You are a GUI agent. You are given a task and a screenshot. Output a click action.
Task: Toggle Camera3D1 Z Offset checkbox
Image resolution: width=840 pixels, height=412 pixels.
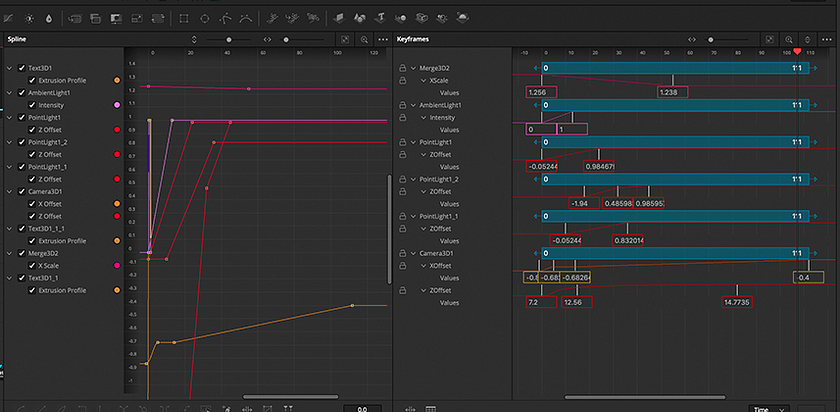coord(32,216)
